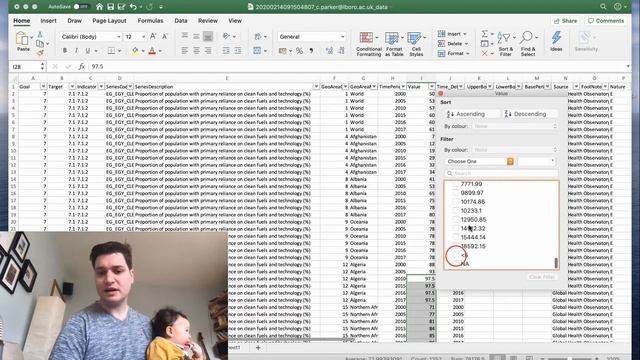The width and height of the screenshot is (640, 360).
Task: Click the fx insert function icon
Action: [82, 66]
